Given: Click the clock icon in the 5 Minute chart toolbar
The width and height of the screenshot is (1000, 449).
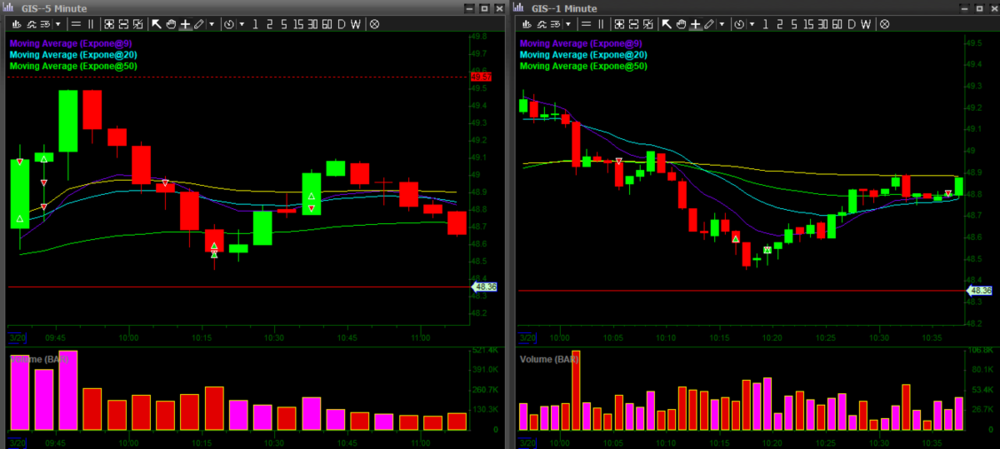Looking at the screenshot, I should tap(229, 23).
